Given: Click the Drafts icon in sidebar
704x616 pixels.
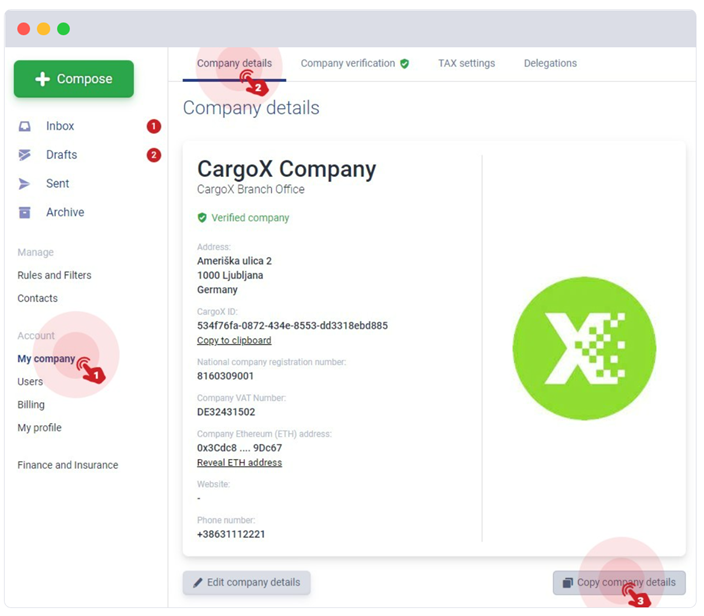Looking at the screenshot, I should click(x=25, y=155).
